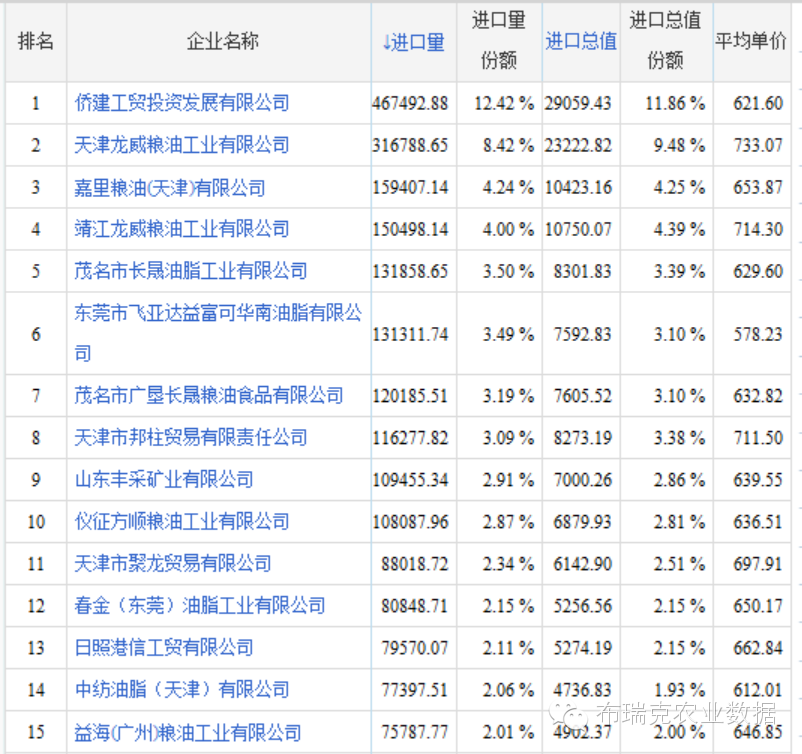The height and width of the screenshot is (754, 802).
Task: Select 靖江龙威粮油工业有限公司 link
Action: point(182,229)
